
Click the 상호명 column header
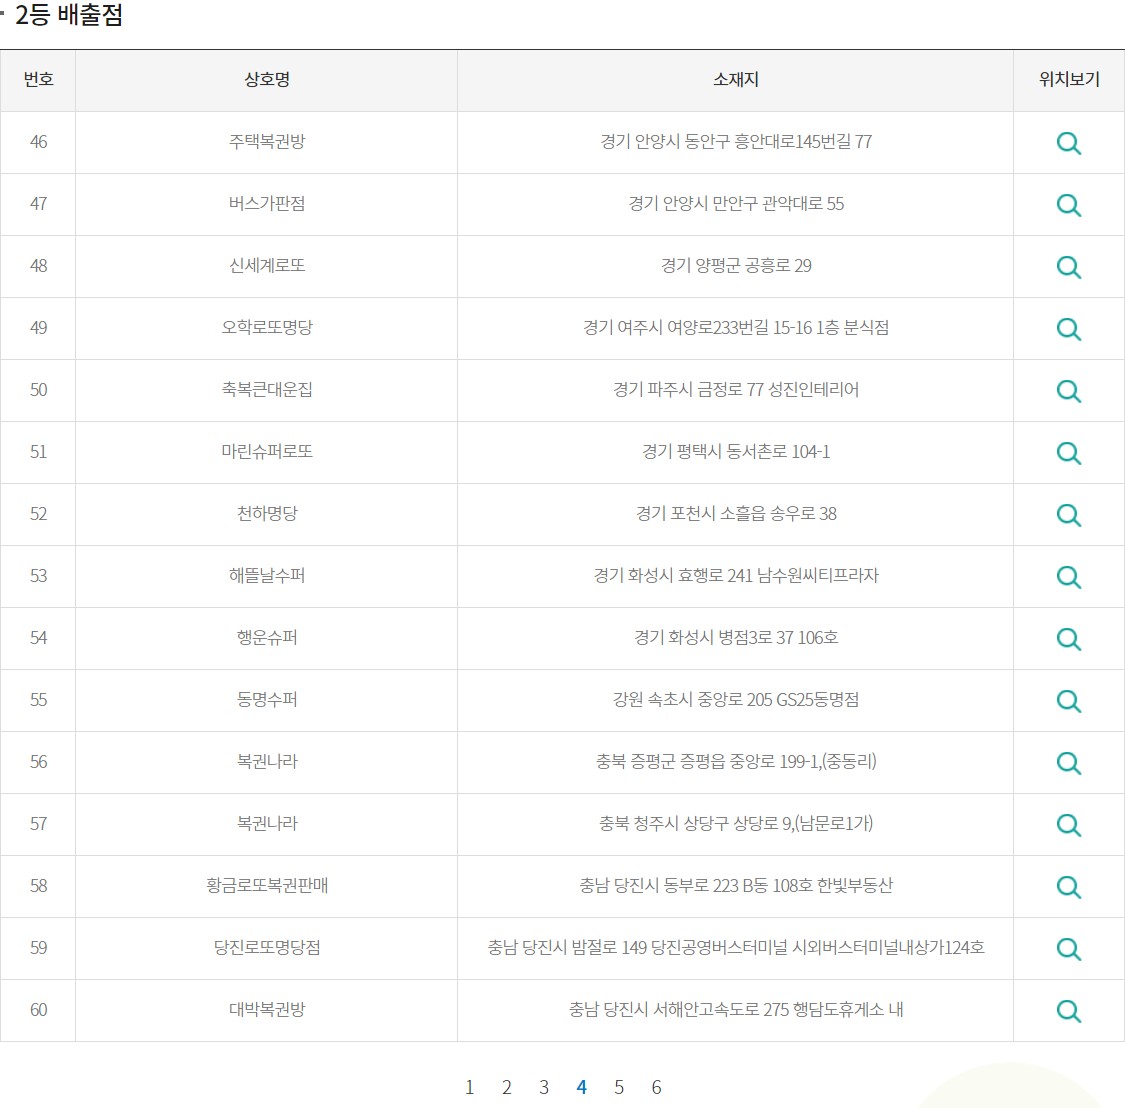(266, 80)
